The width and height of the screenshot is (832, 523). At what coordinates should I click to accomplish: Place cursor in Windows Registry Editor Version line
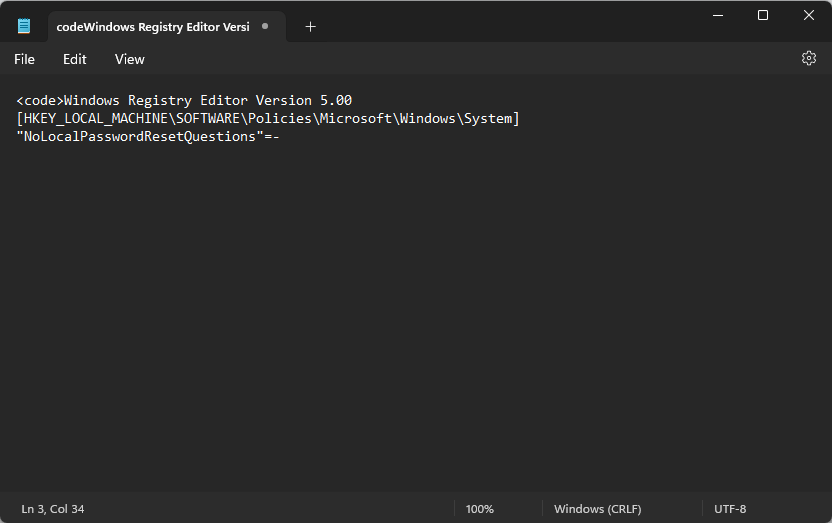pos(184,100)
